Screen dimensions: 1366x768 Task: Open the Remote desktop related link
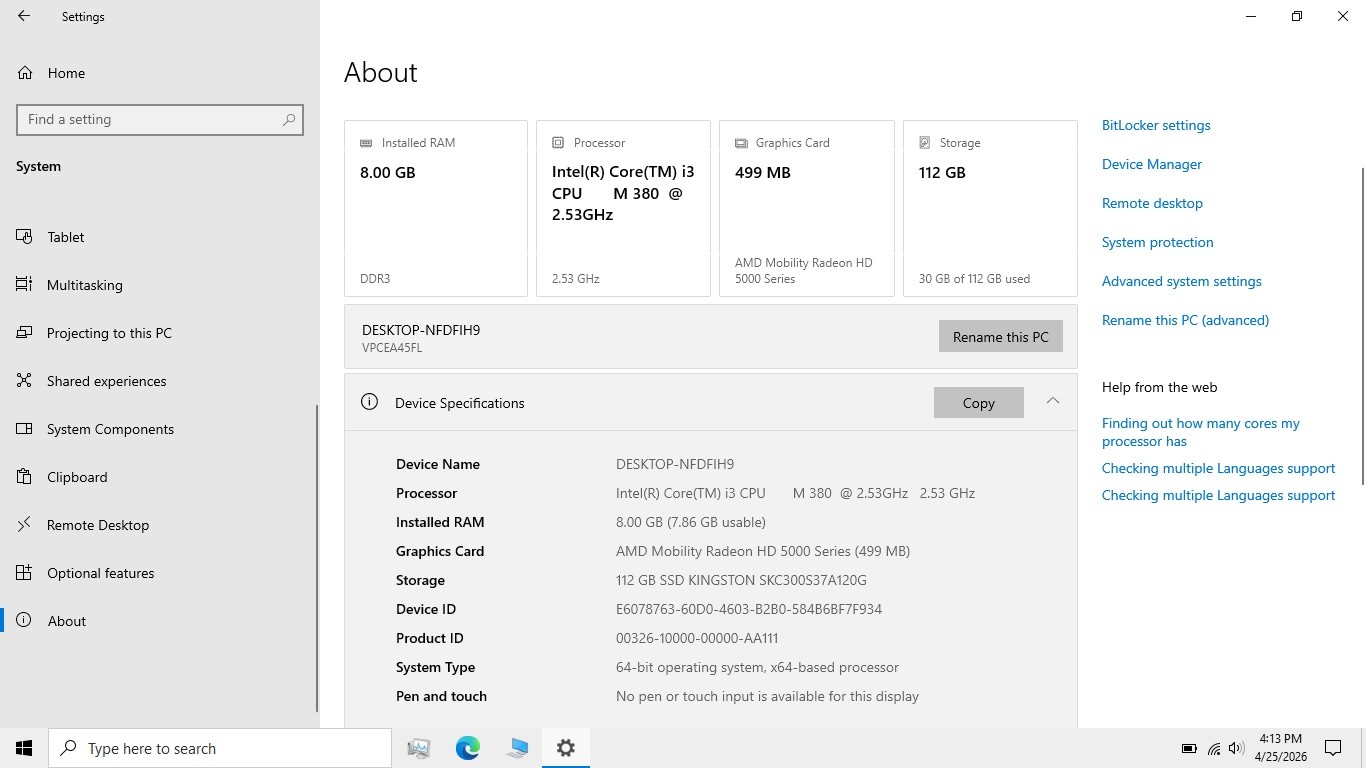tap(1152, 203)
